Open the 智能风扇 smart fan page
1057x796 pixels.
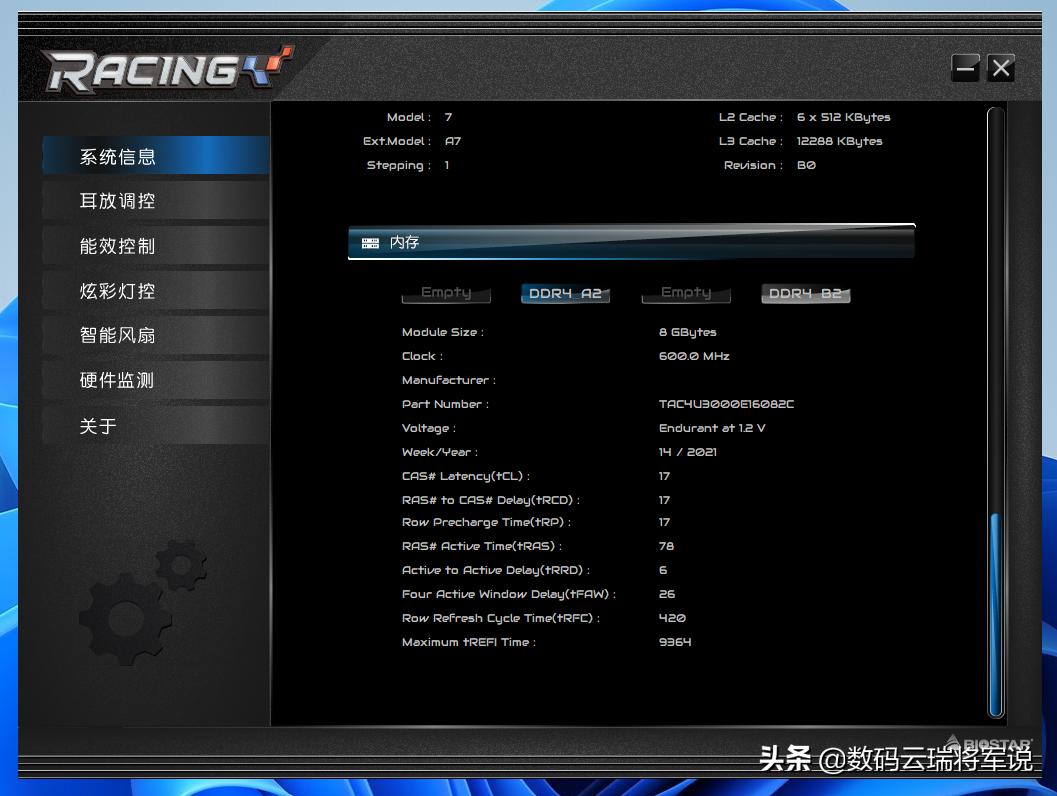click(156, 335)
